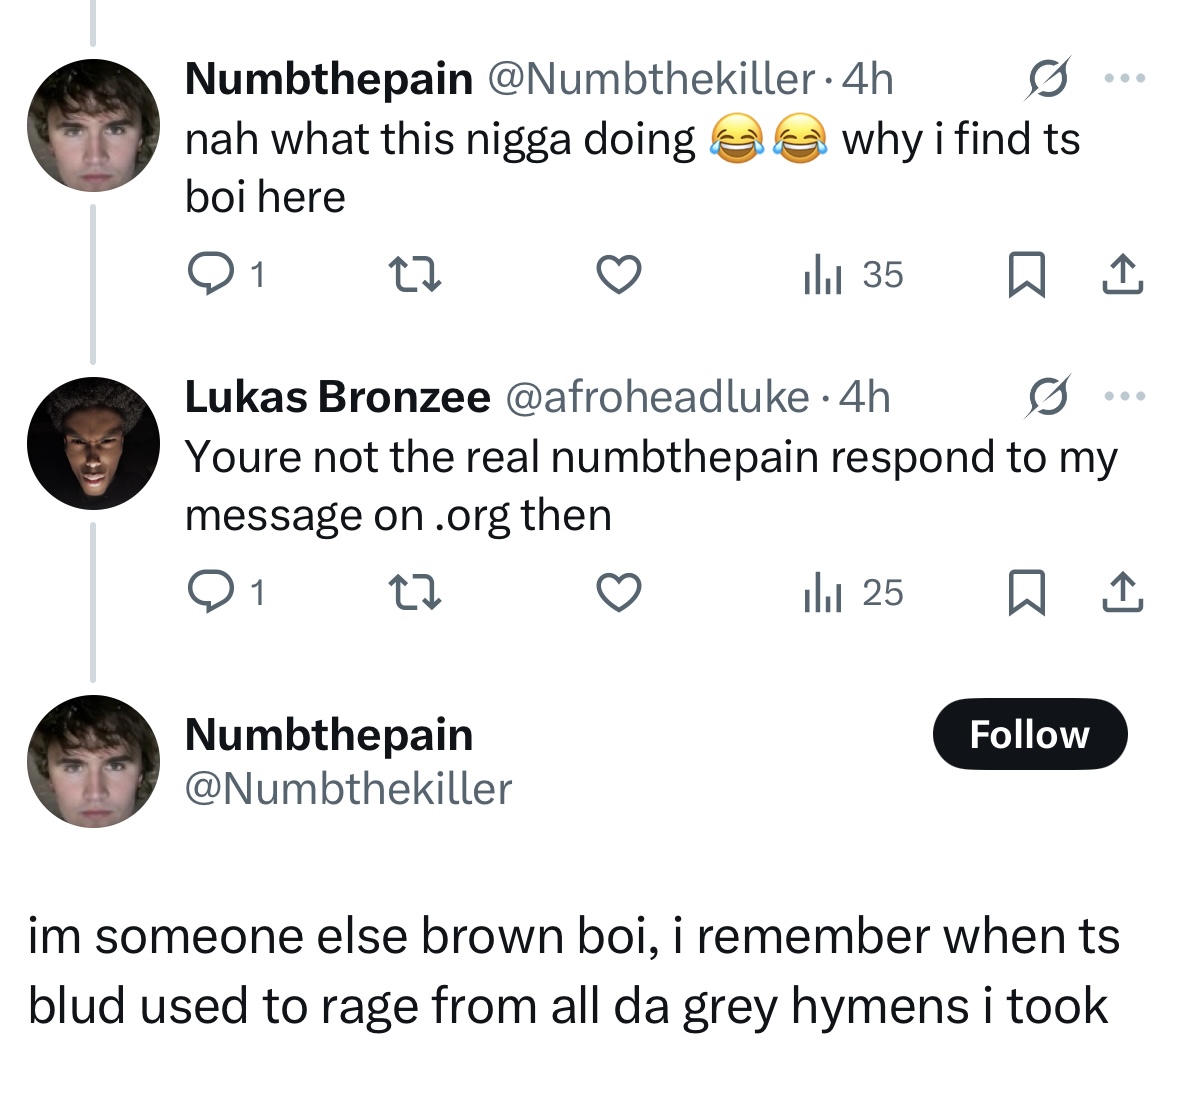
Task: Open more options on Lukas Bronzee's tweet
Action: pos(1125,395)
